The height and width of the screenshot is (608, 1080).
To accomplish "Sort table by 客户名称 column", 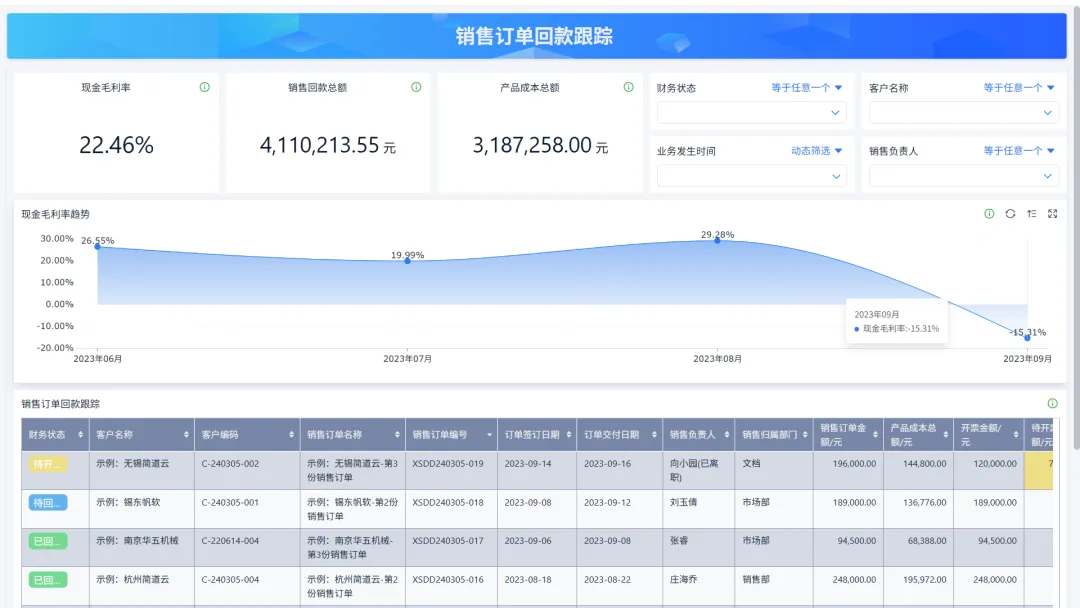I will pos(186,434).
